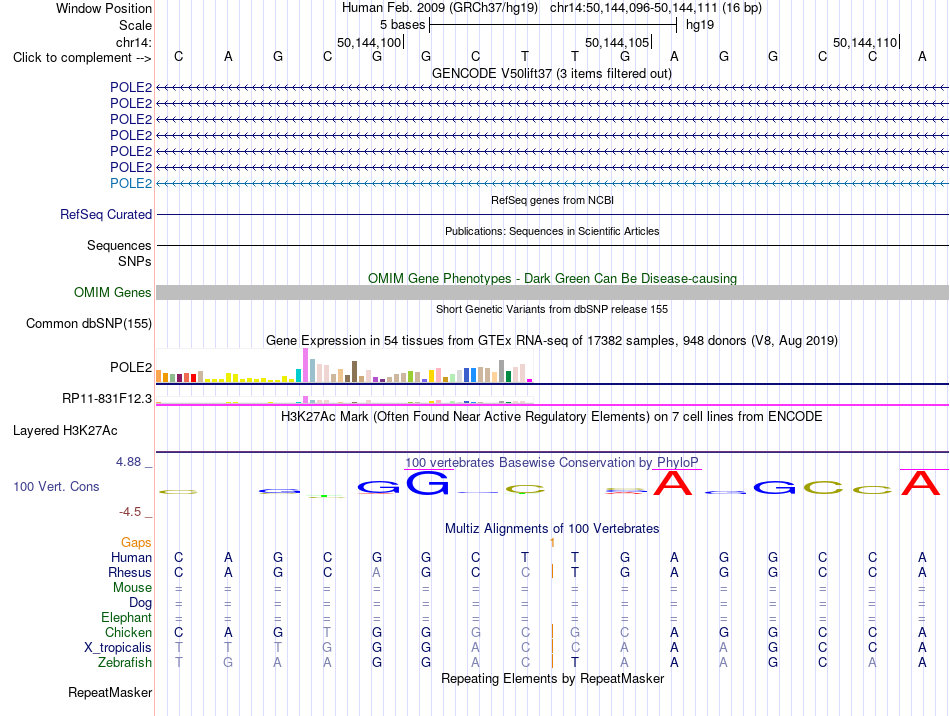Click the GTEx Gene Expression track title
Screen dimensions: 950x716
pos(552,340)
